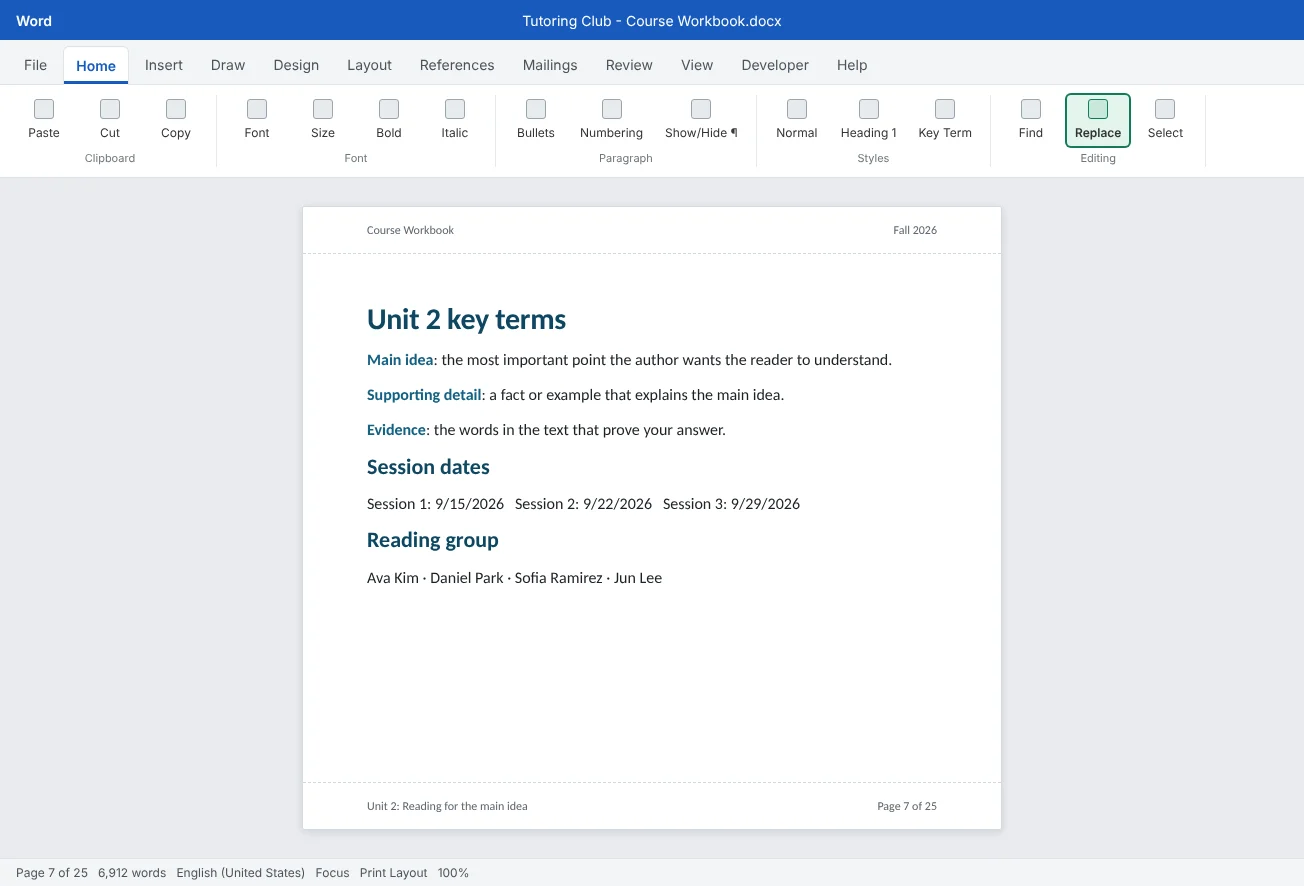The width and height of the screenshot is (1304, 886).
Task: Click English (United States) language indicator
Action: coord(240,873)
